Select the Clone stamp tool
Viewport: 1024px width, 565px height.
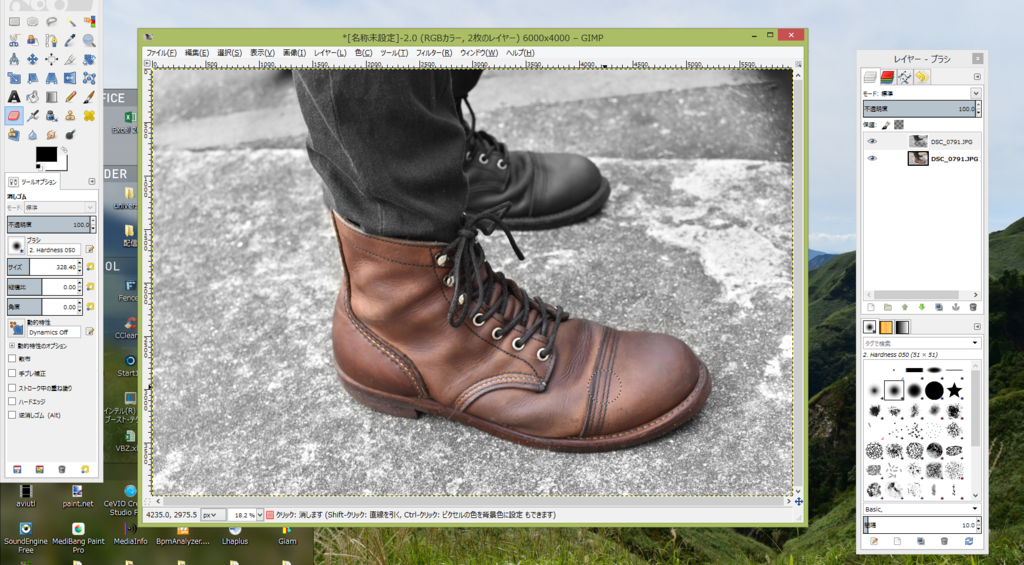(x=71, y=116)
